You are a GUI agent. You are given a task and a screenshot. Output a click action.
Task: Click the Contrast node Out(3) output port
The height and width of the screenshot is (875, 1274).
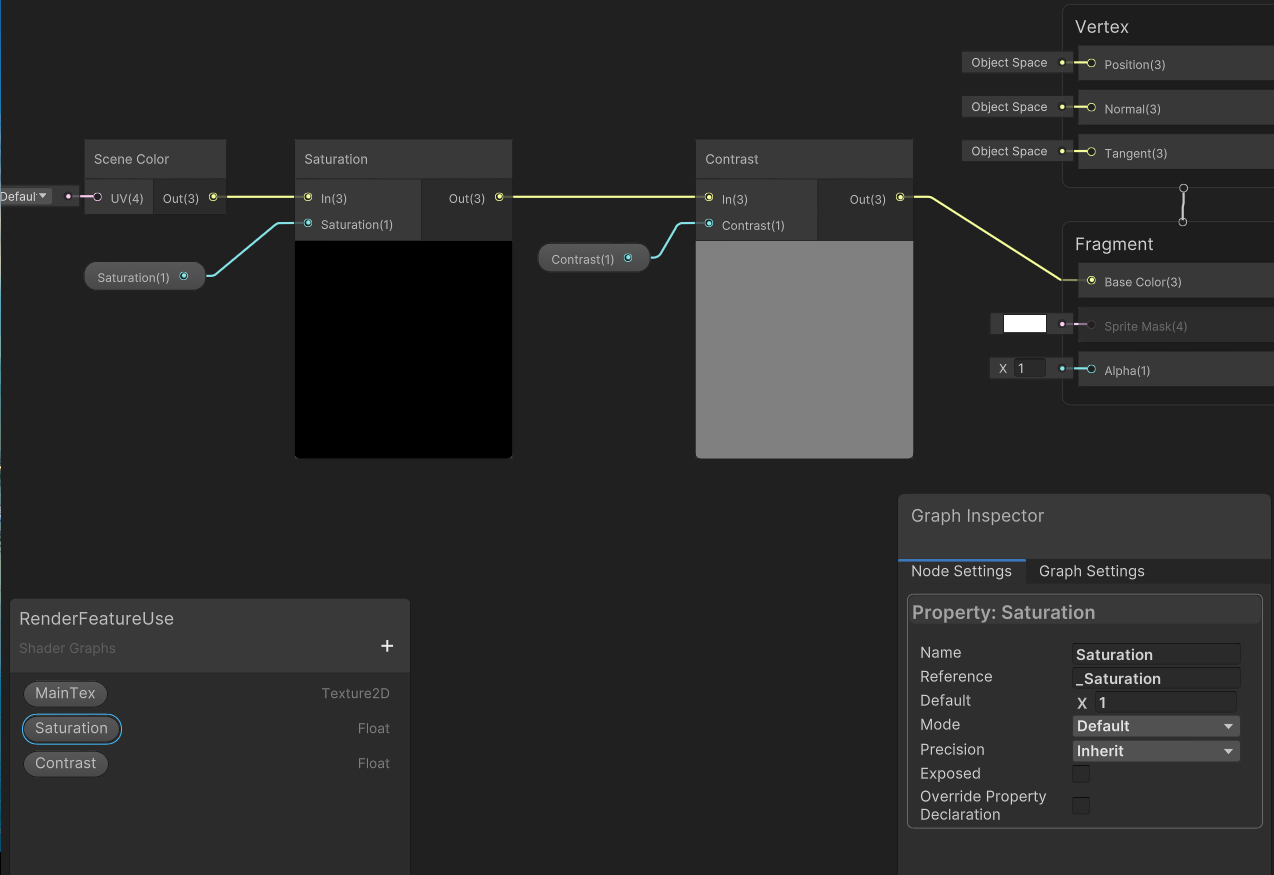pyautogui.click(x=900, y=198)
